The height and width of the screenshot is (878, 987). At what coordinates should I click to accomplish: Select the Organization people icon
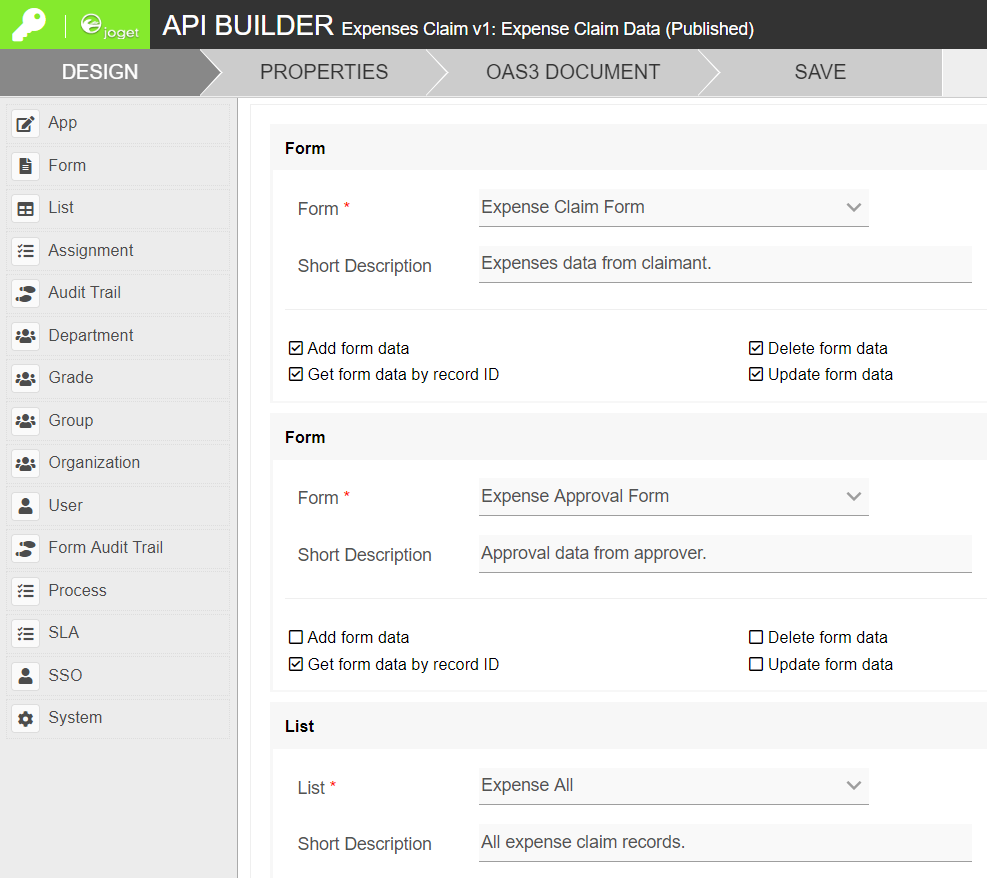pyautogui.click(x=26, y=463)
